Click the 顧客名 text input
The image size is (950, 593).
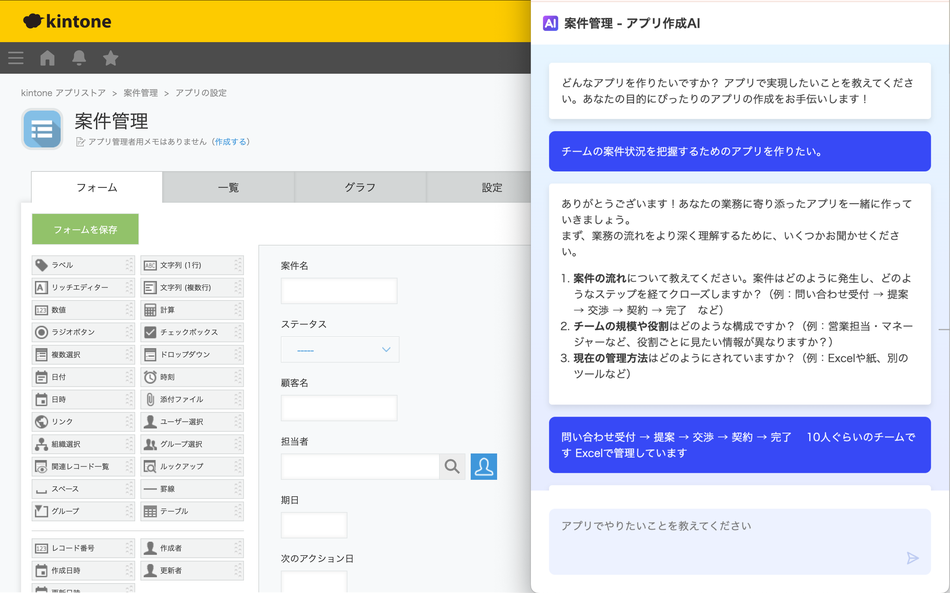339,408
